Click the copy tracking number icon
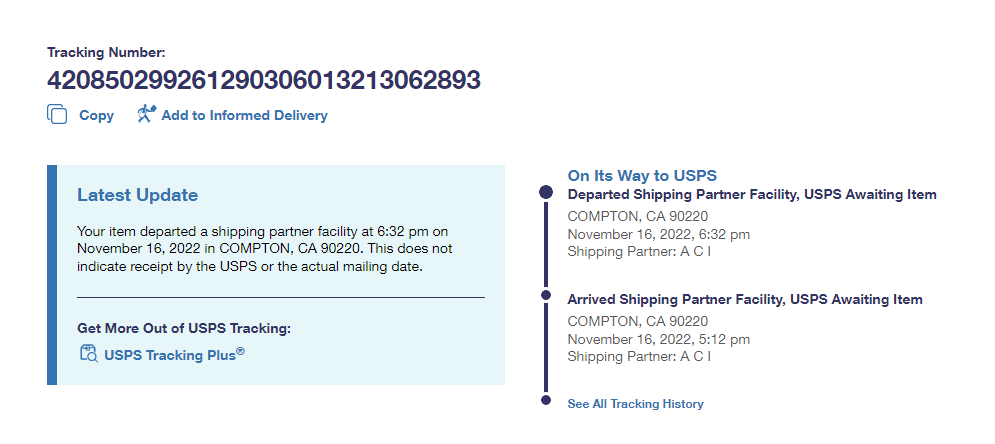The image size is (995, 444). (57, 115)
